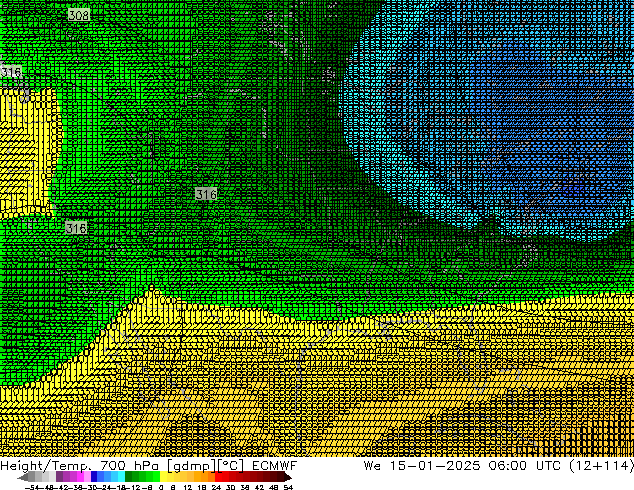The image size is (634, 490).
Task: Click the "700 hPa" level text
Action: [129, 466]
